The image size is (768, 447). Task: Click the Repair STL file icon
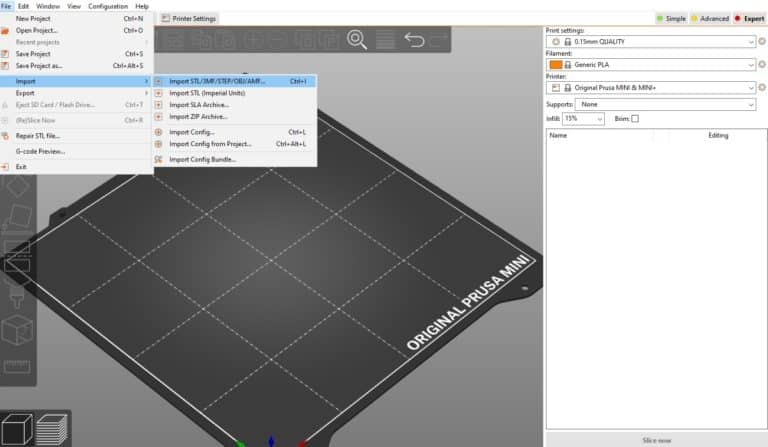[x=5, y=136]
